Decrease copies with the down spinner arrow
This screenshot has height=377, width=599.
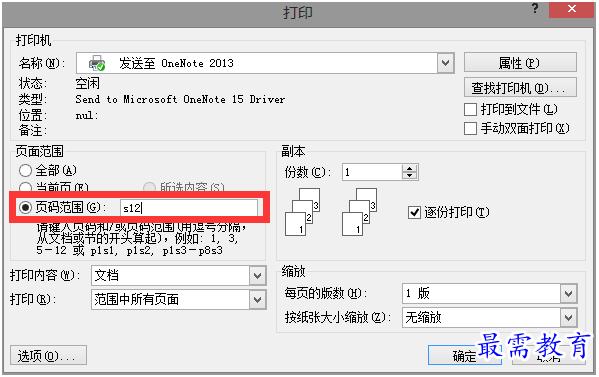point(410,176)
